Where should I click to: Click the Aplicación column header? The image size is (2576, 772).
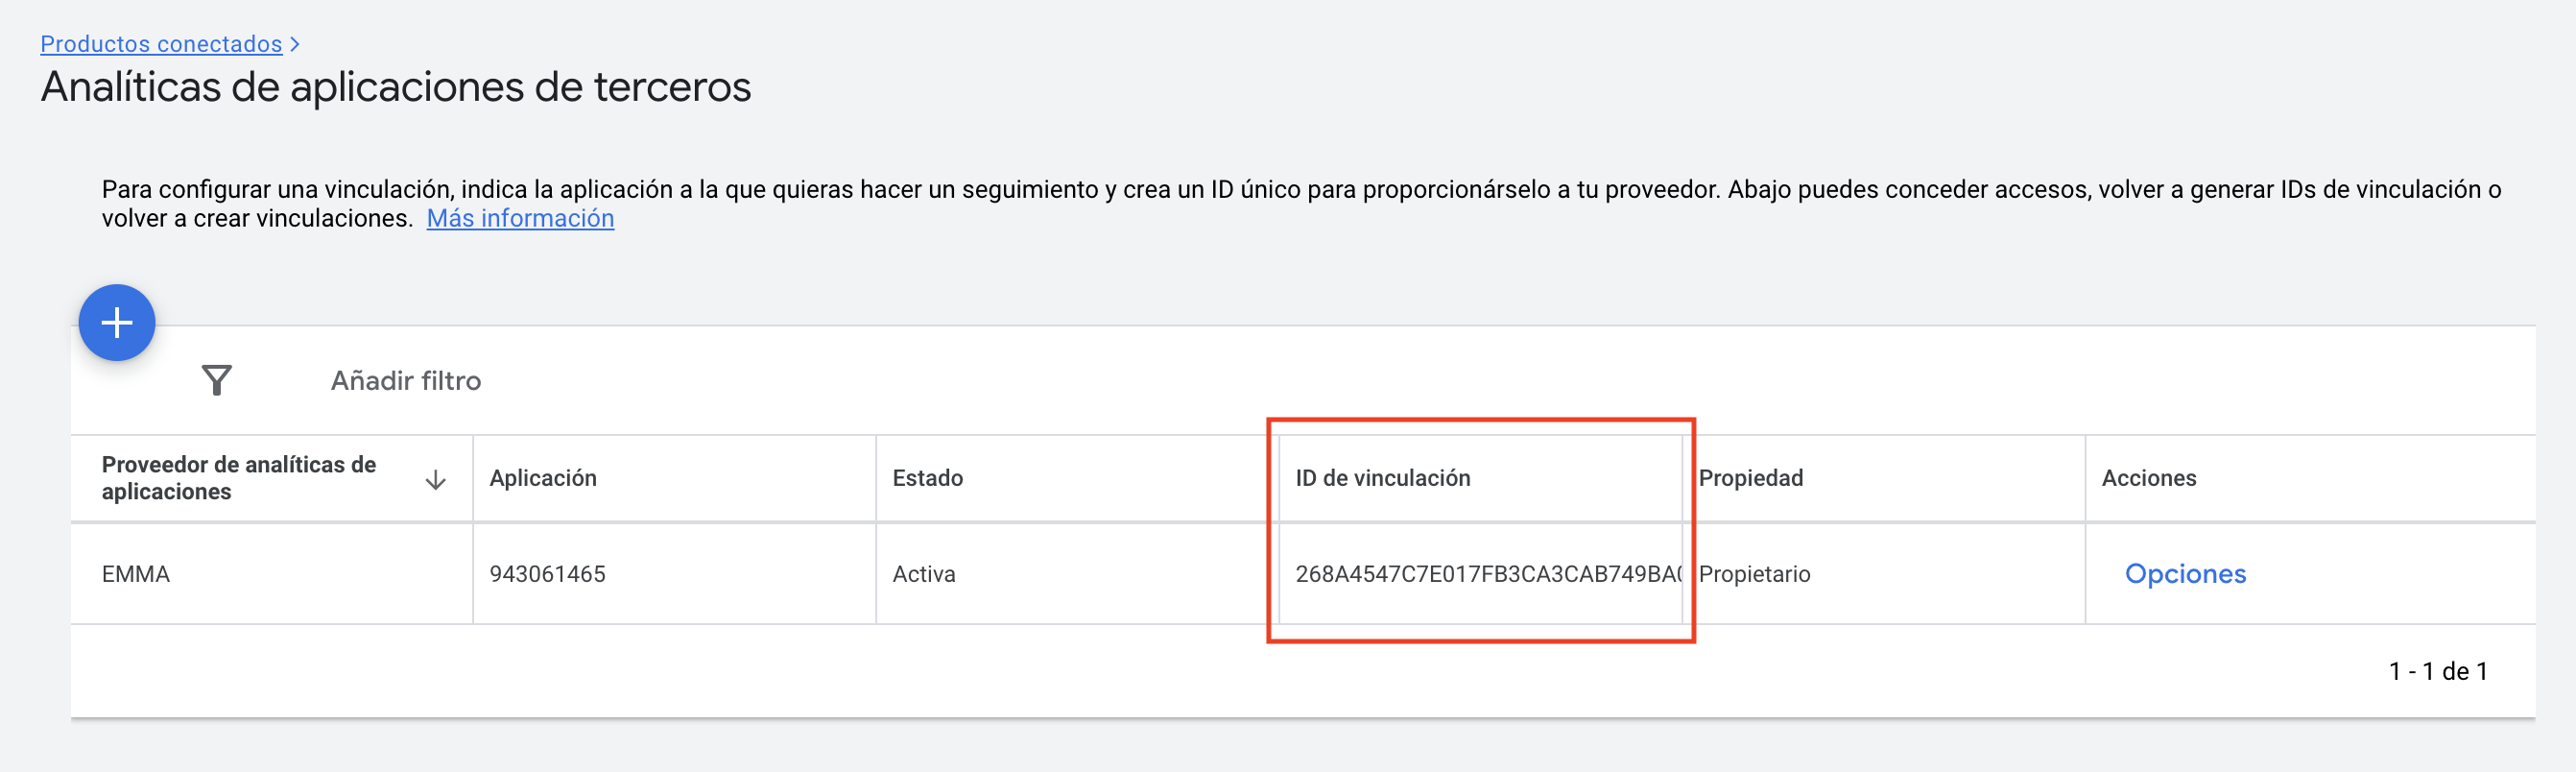[x=542, y=478]
